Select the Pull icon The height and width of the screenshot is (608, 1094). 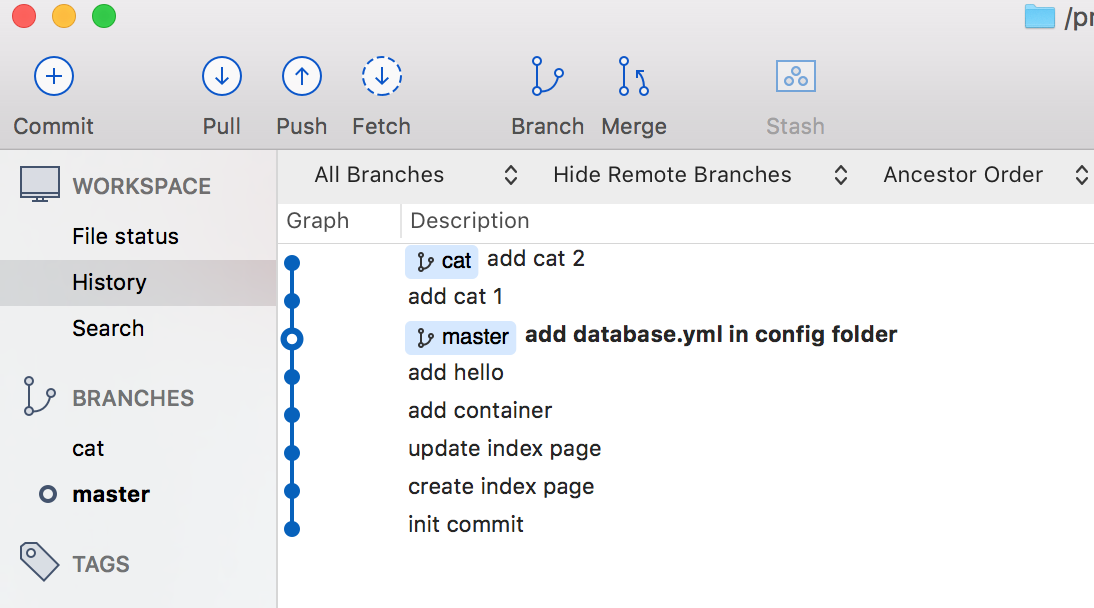(x=221, y=76)
